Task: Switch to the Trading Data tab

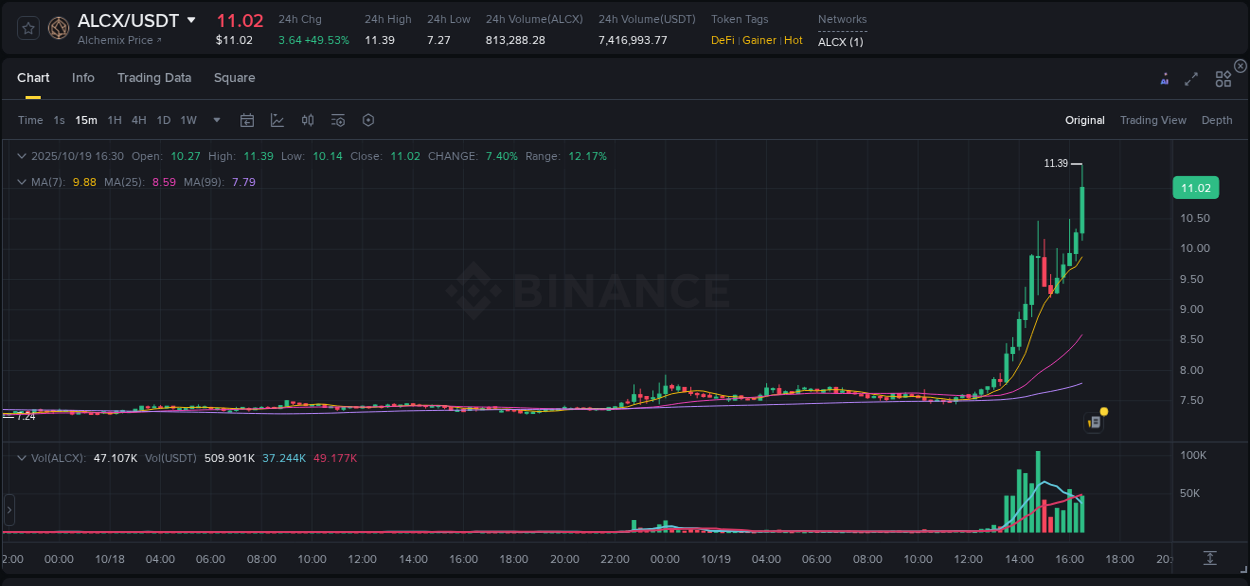Action: [x=155, y=77]
